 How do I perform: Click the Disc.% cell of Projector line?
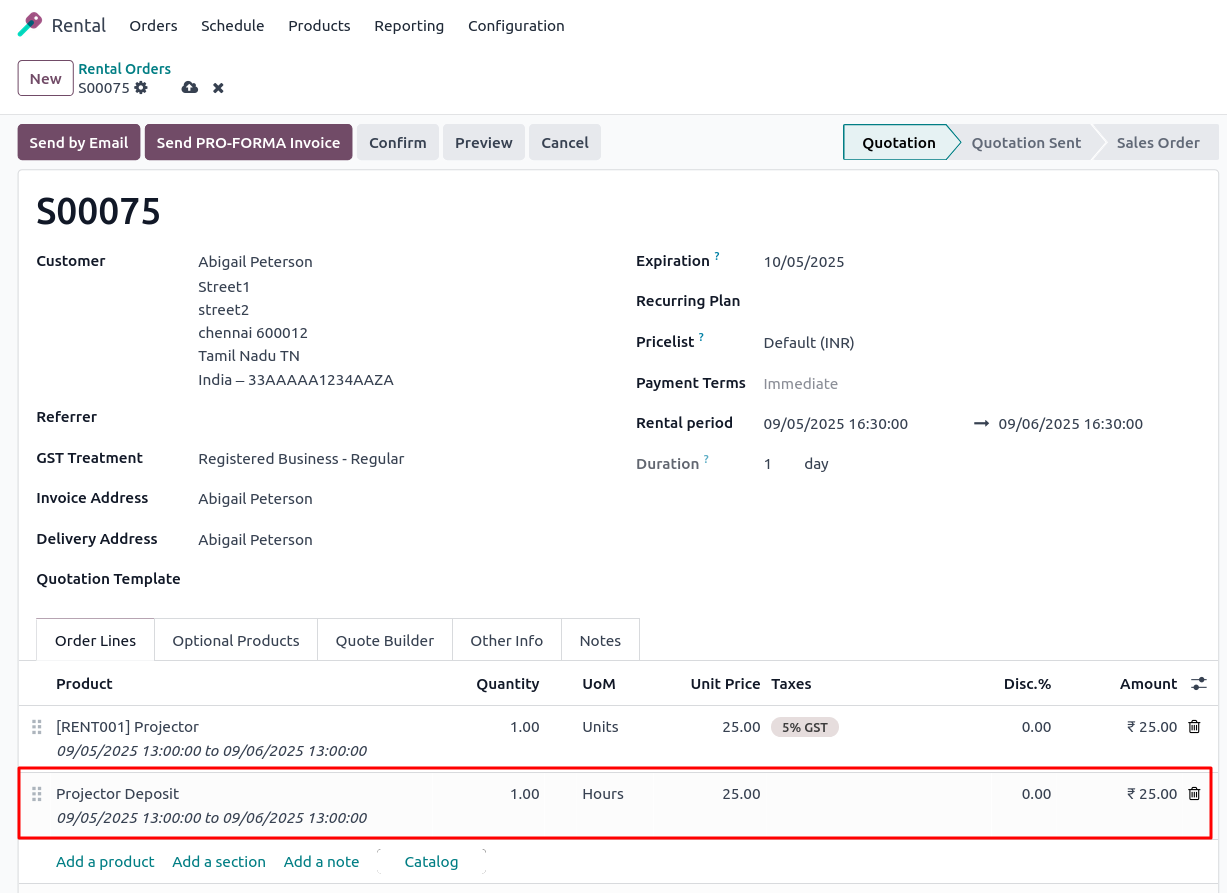tap(1036, 727)
